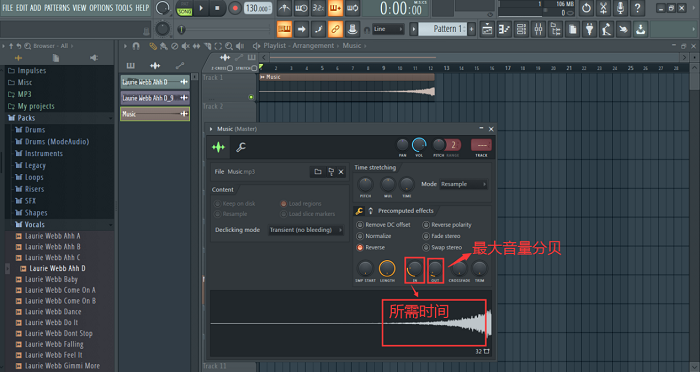Open the mixer icon in toolbar

538,29
